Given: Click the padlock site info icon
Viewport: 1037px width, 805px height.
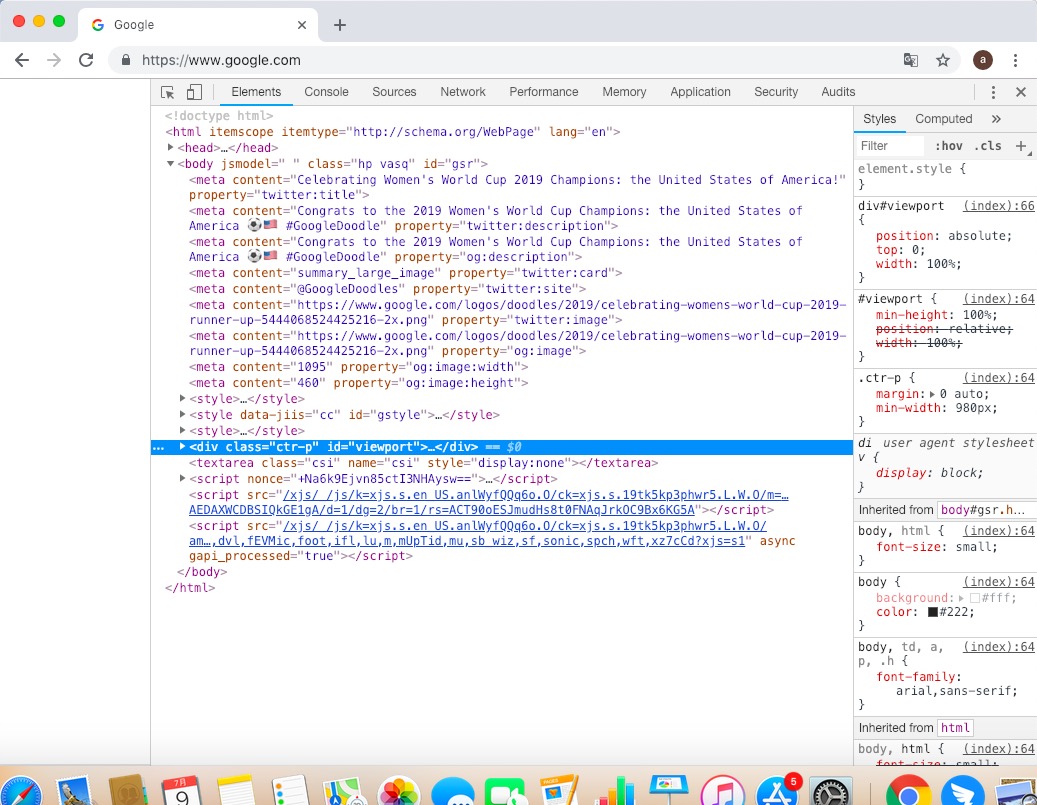Looking at the screenshot, I should click(x=126, y=60).
